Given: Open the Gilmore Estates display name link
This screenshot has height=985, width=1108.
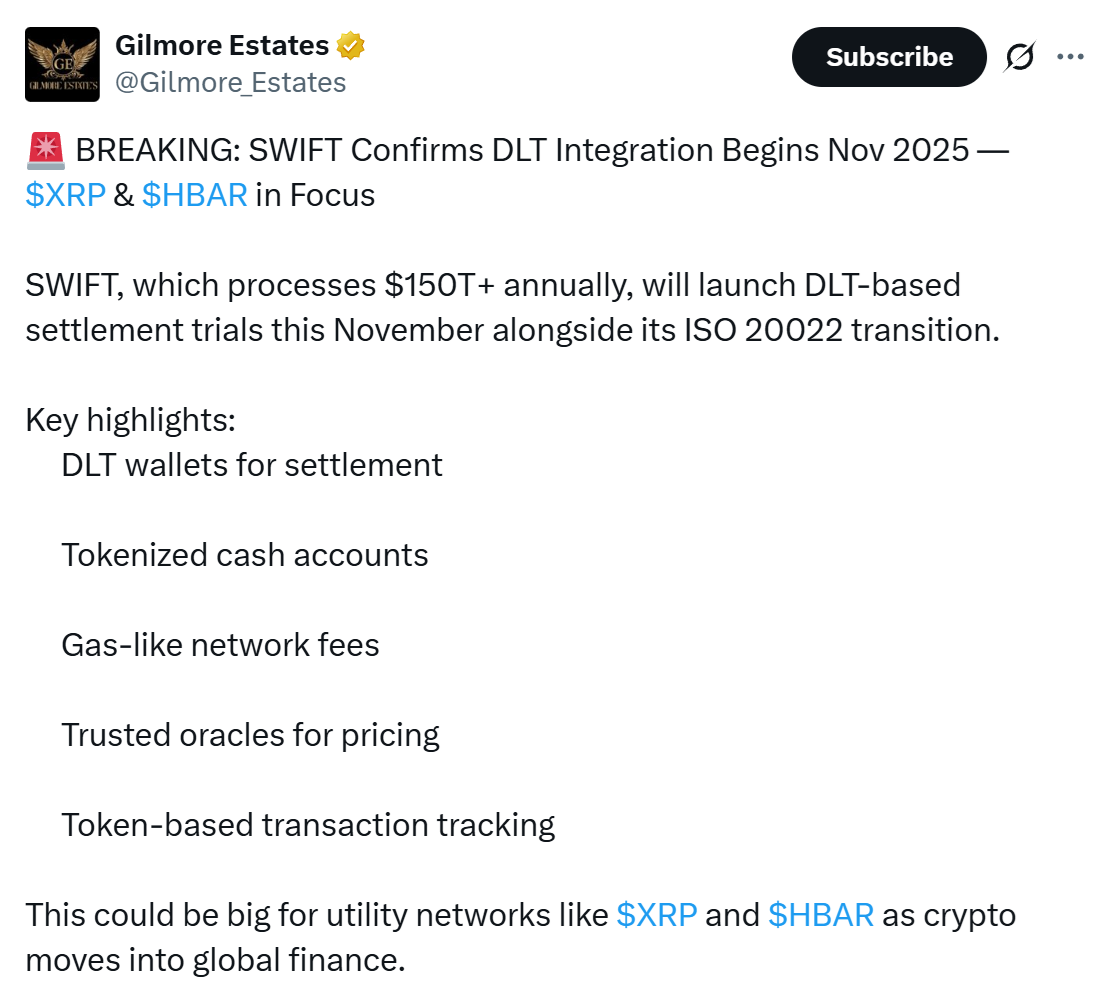Looking at the screenshot, I should tap(222, 46).
